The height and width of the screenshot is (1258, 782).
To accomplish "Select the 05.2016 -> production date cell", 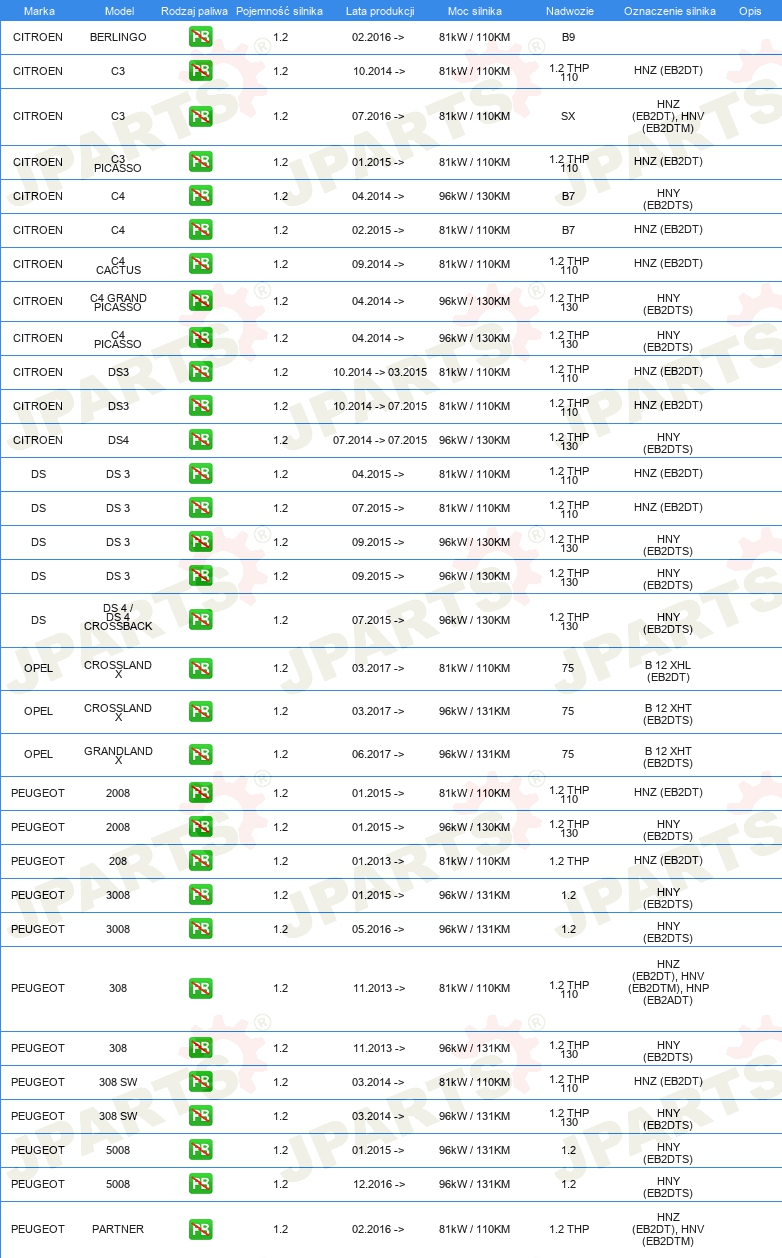I will coord(378,929).
